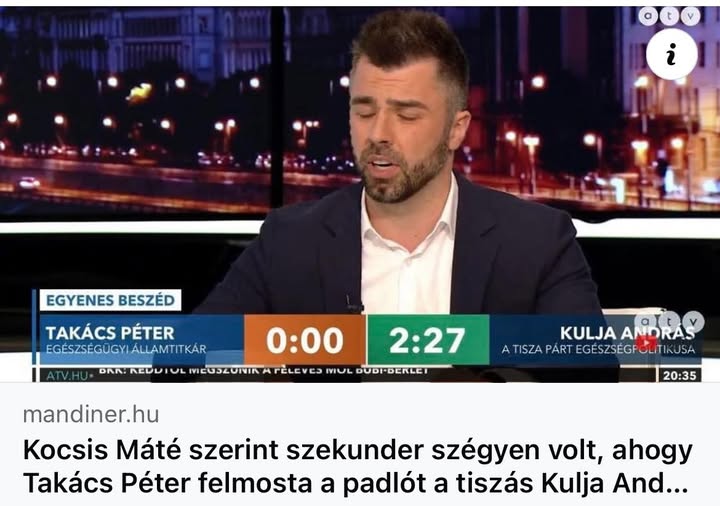Click the speaker's white shirt in video

[x=408, y=257]
